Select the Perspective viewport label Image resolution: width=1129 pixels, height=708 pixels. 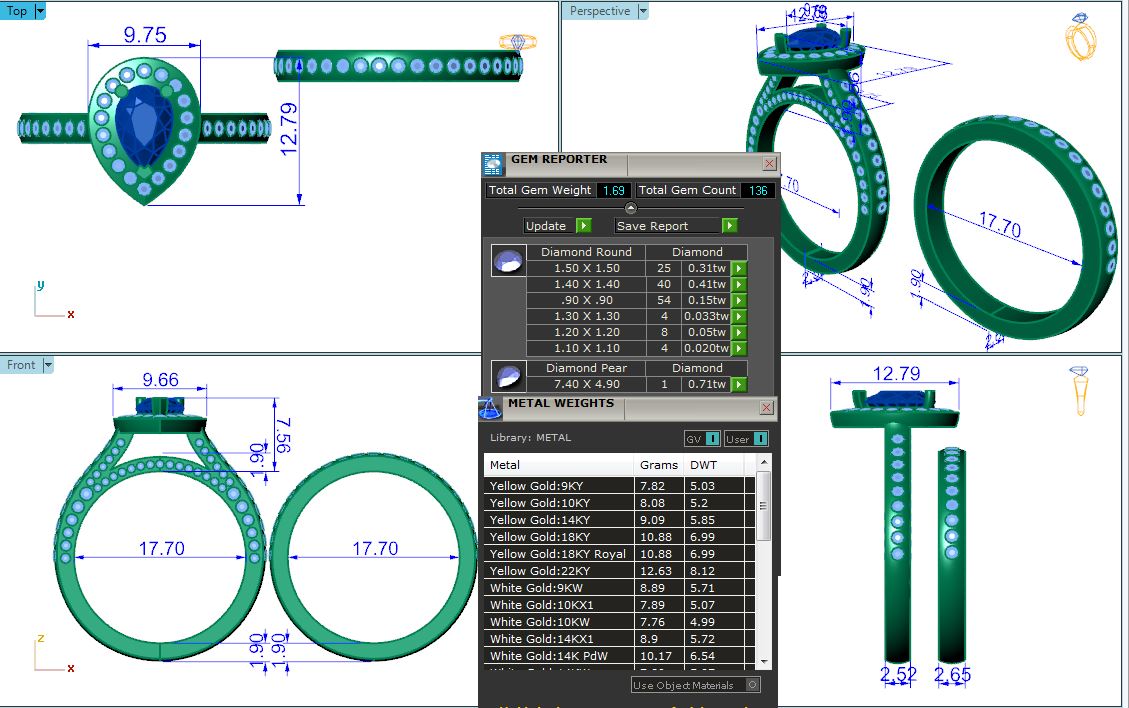click(600, 11)
